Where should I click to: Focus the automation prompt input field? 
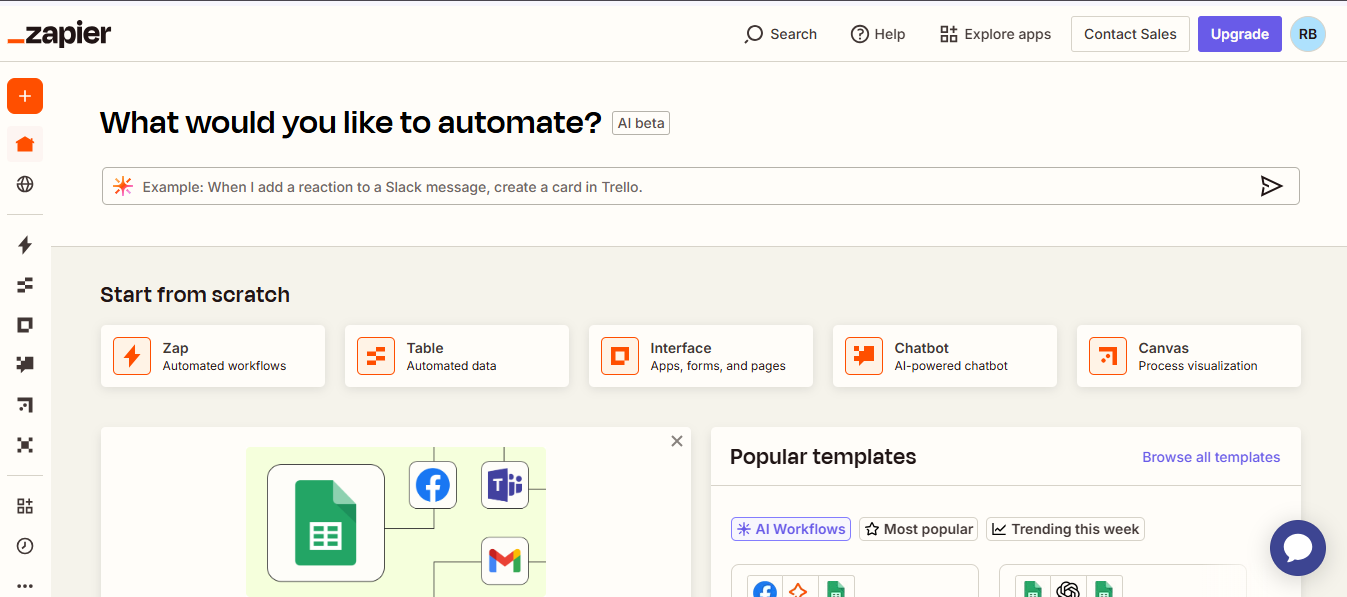tap(700, 186)
